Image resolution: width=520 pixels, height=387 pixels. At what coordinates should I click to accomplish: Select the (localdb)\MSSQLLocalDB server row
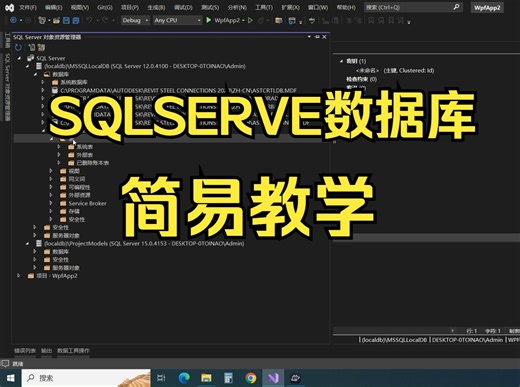pos(145,66)
